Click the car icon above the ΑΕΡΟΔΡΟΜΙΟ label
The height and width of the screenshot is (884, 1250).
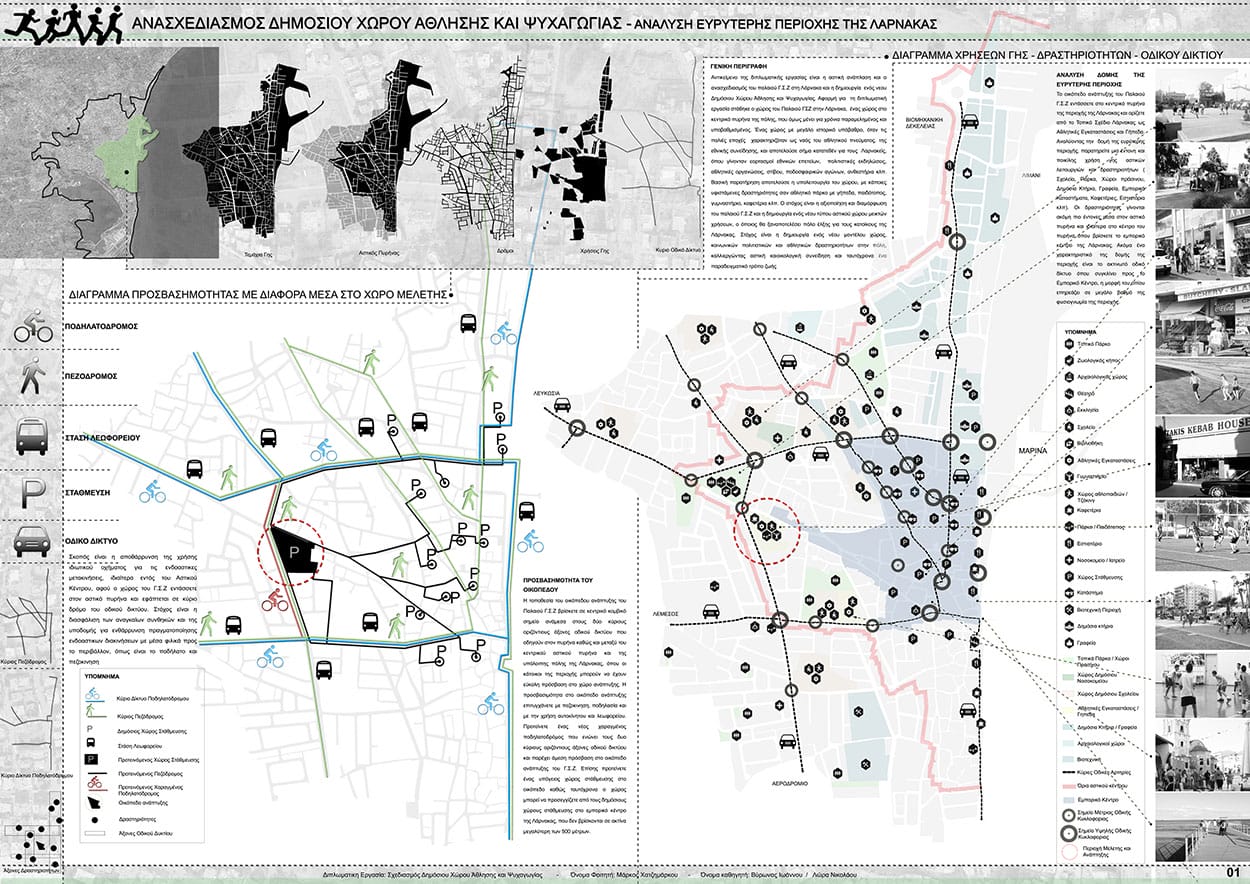pyautogui.click(x=788, y=743)
